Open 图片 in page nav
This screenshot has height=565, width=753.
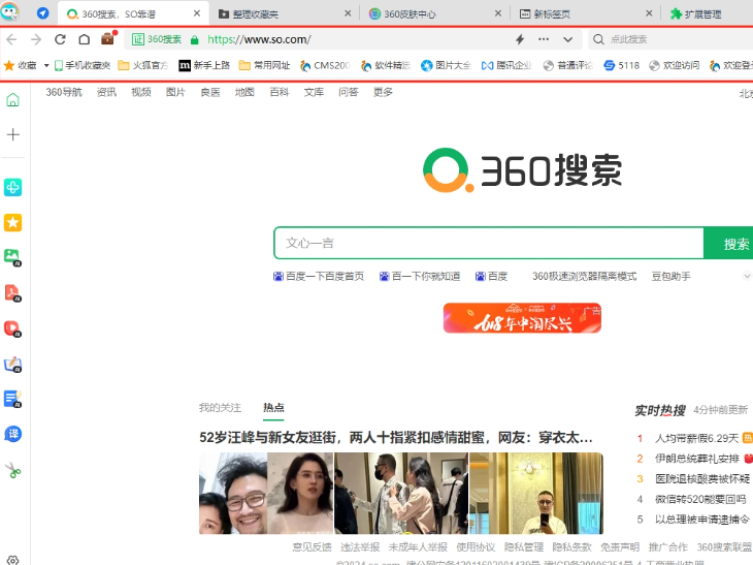(175, 92)
